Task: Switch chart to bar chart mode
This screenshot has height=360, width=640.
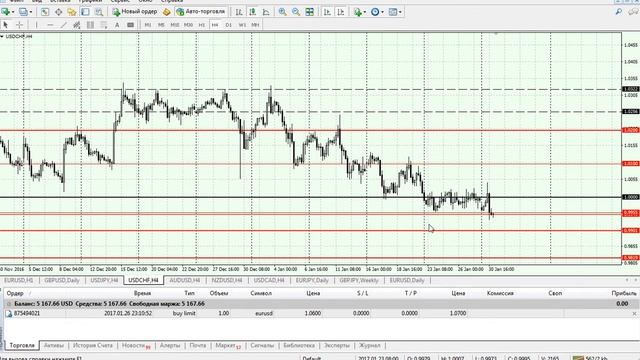Action: [239, 12]
